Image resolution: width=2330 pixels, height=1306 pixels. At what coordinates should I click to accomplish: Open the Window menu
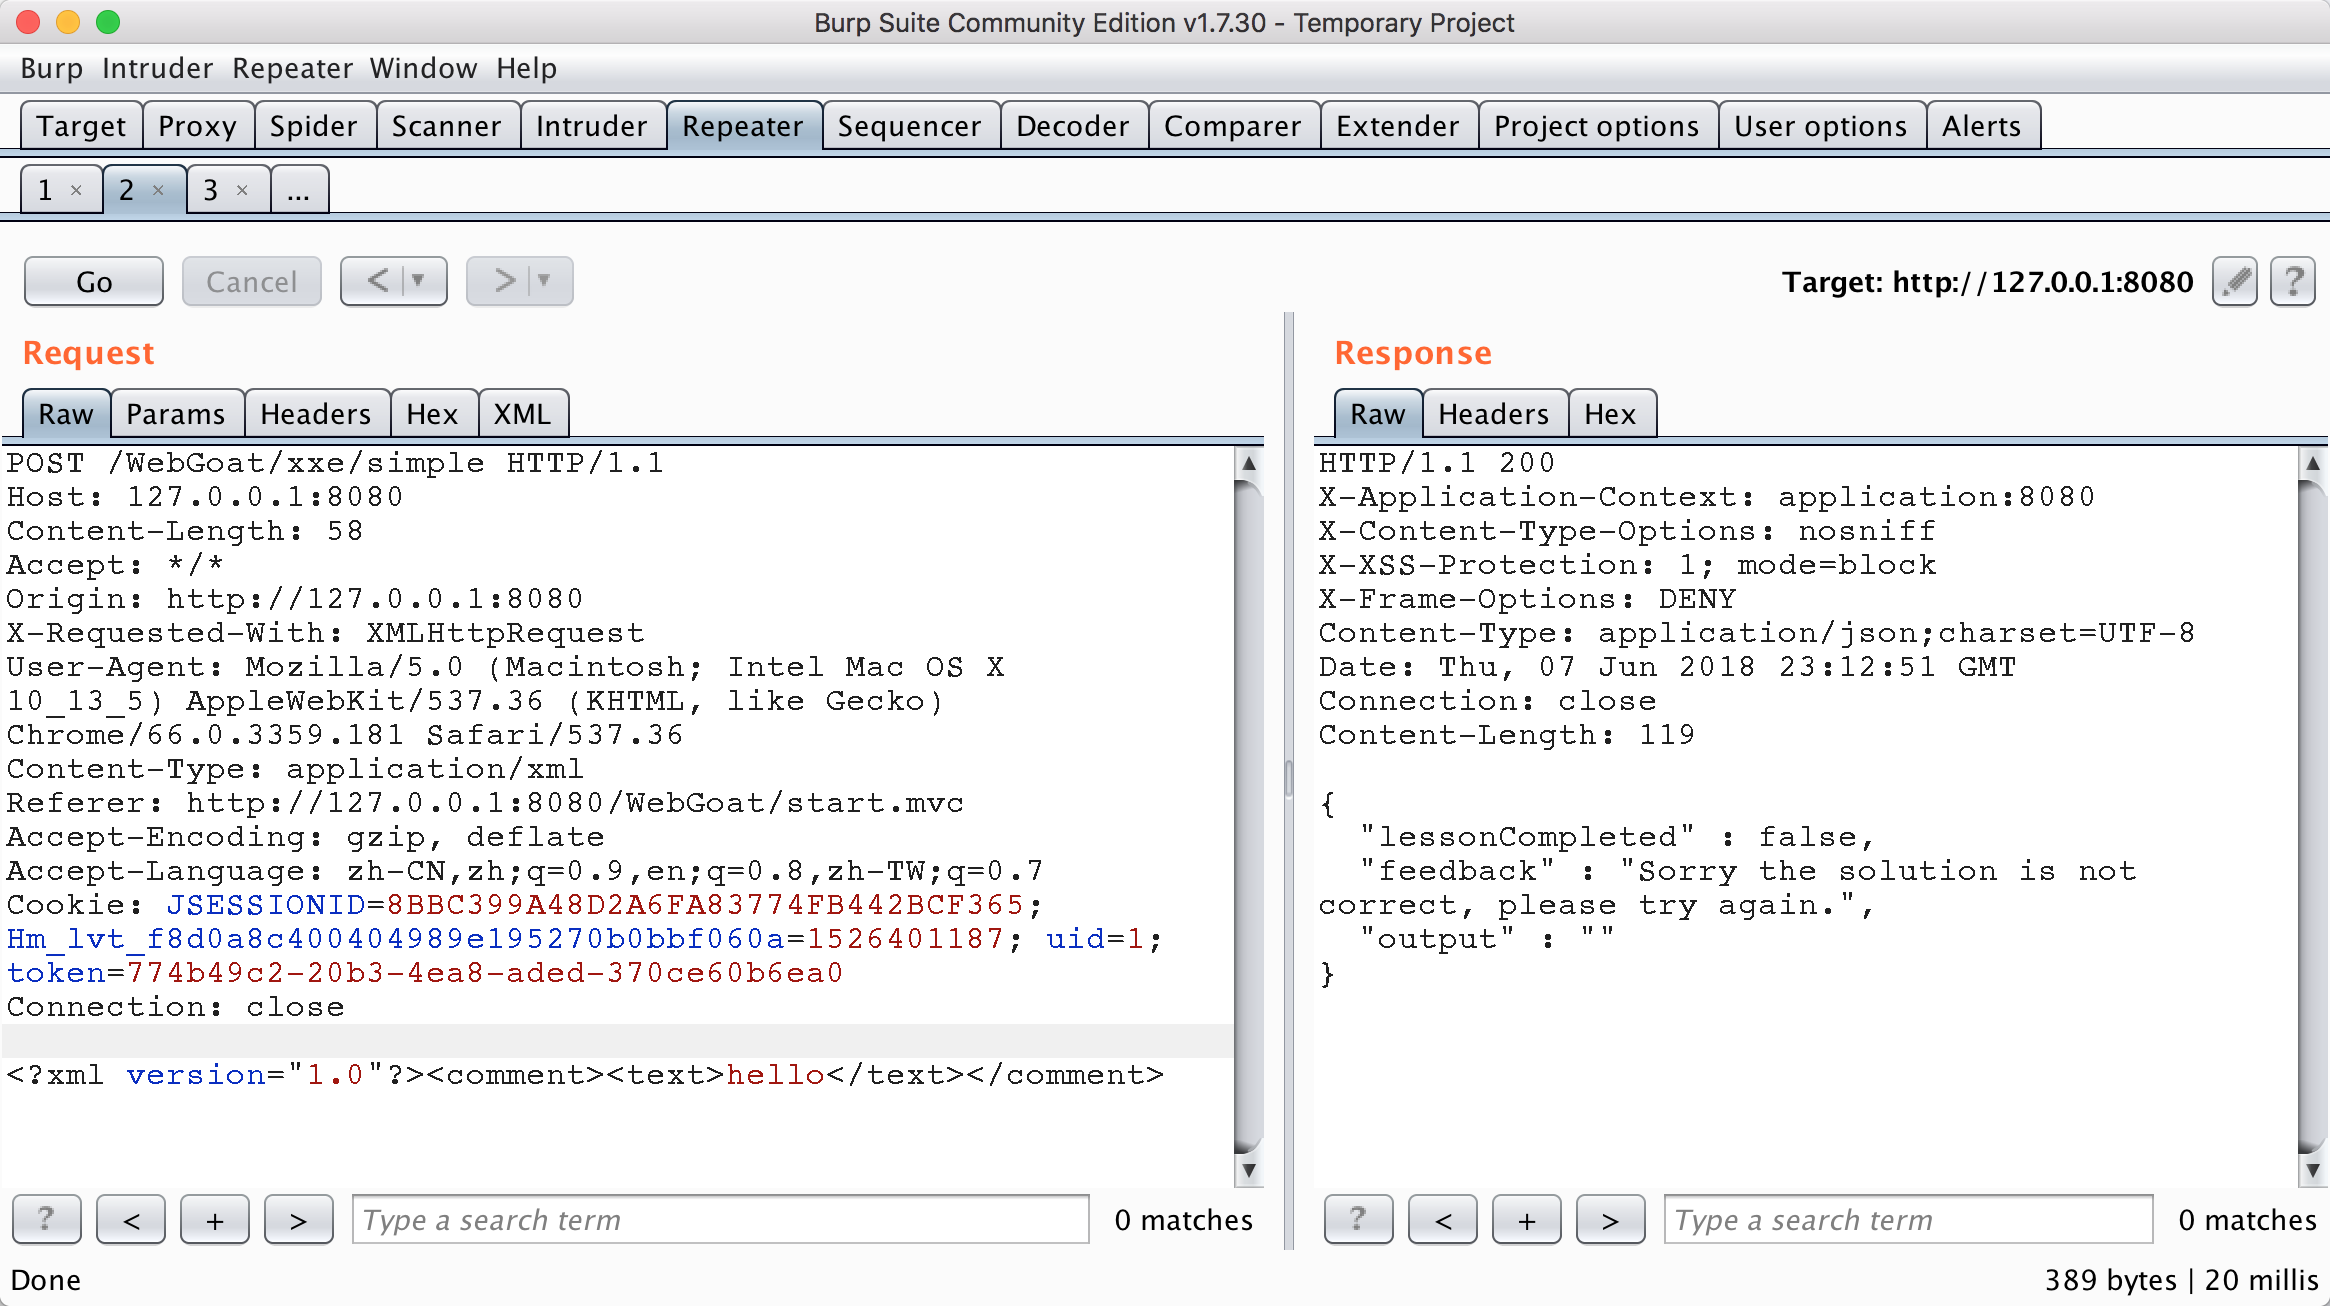click(424, 68)
